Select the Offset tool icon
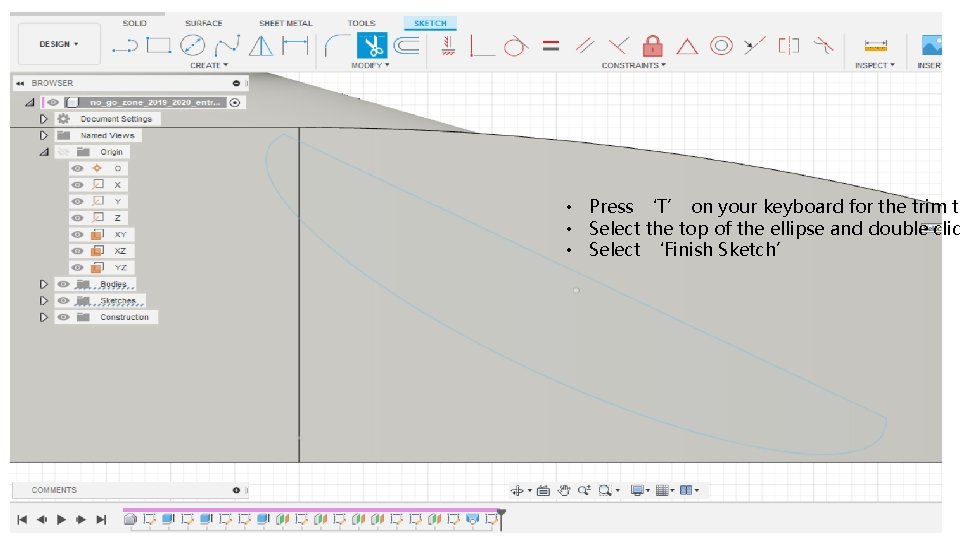The height and width of the screenshot is (540, 960). [407, 46]
